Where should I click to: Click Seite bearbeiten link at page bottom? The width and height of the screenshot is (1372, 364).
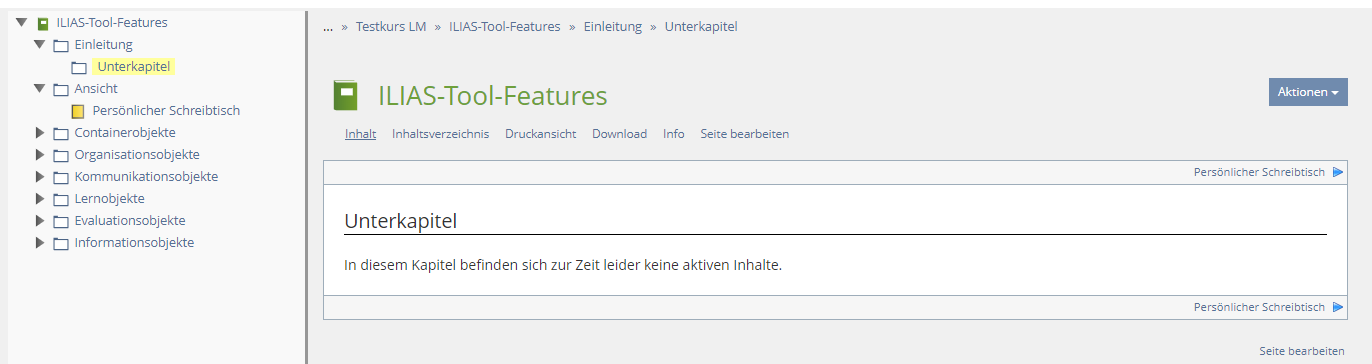1302,351
